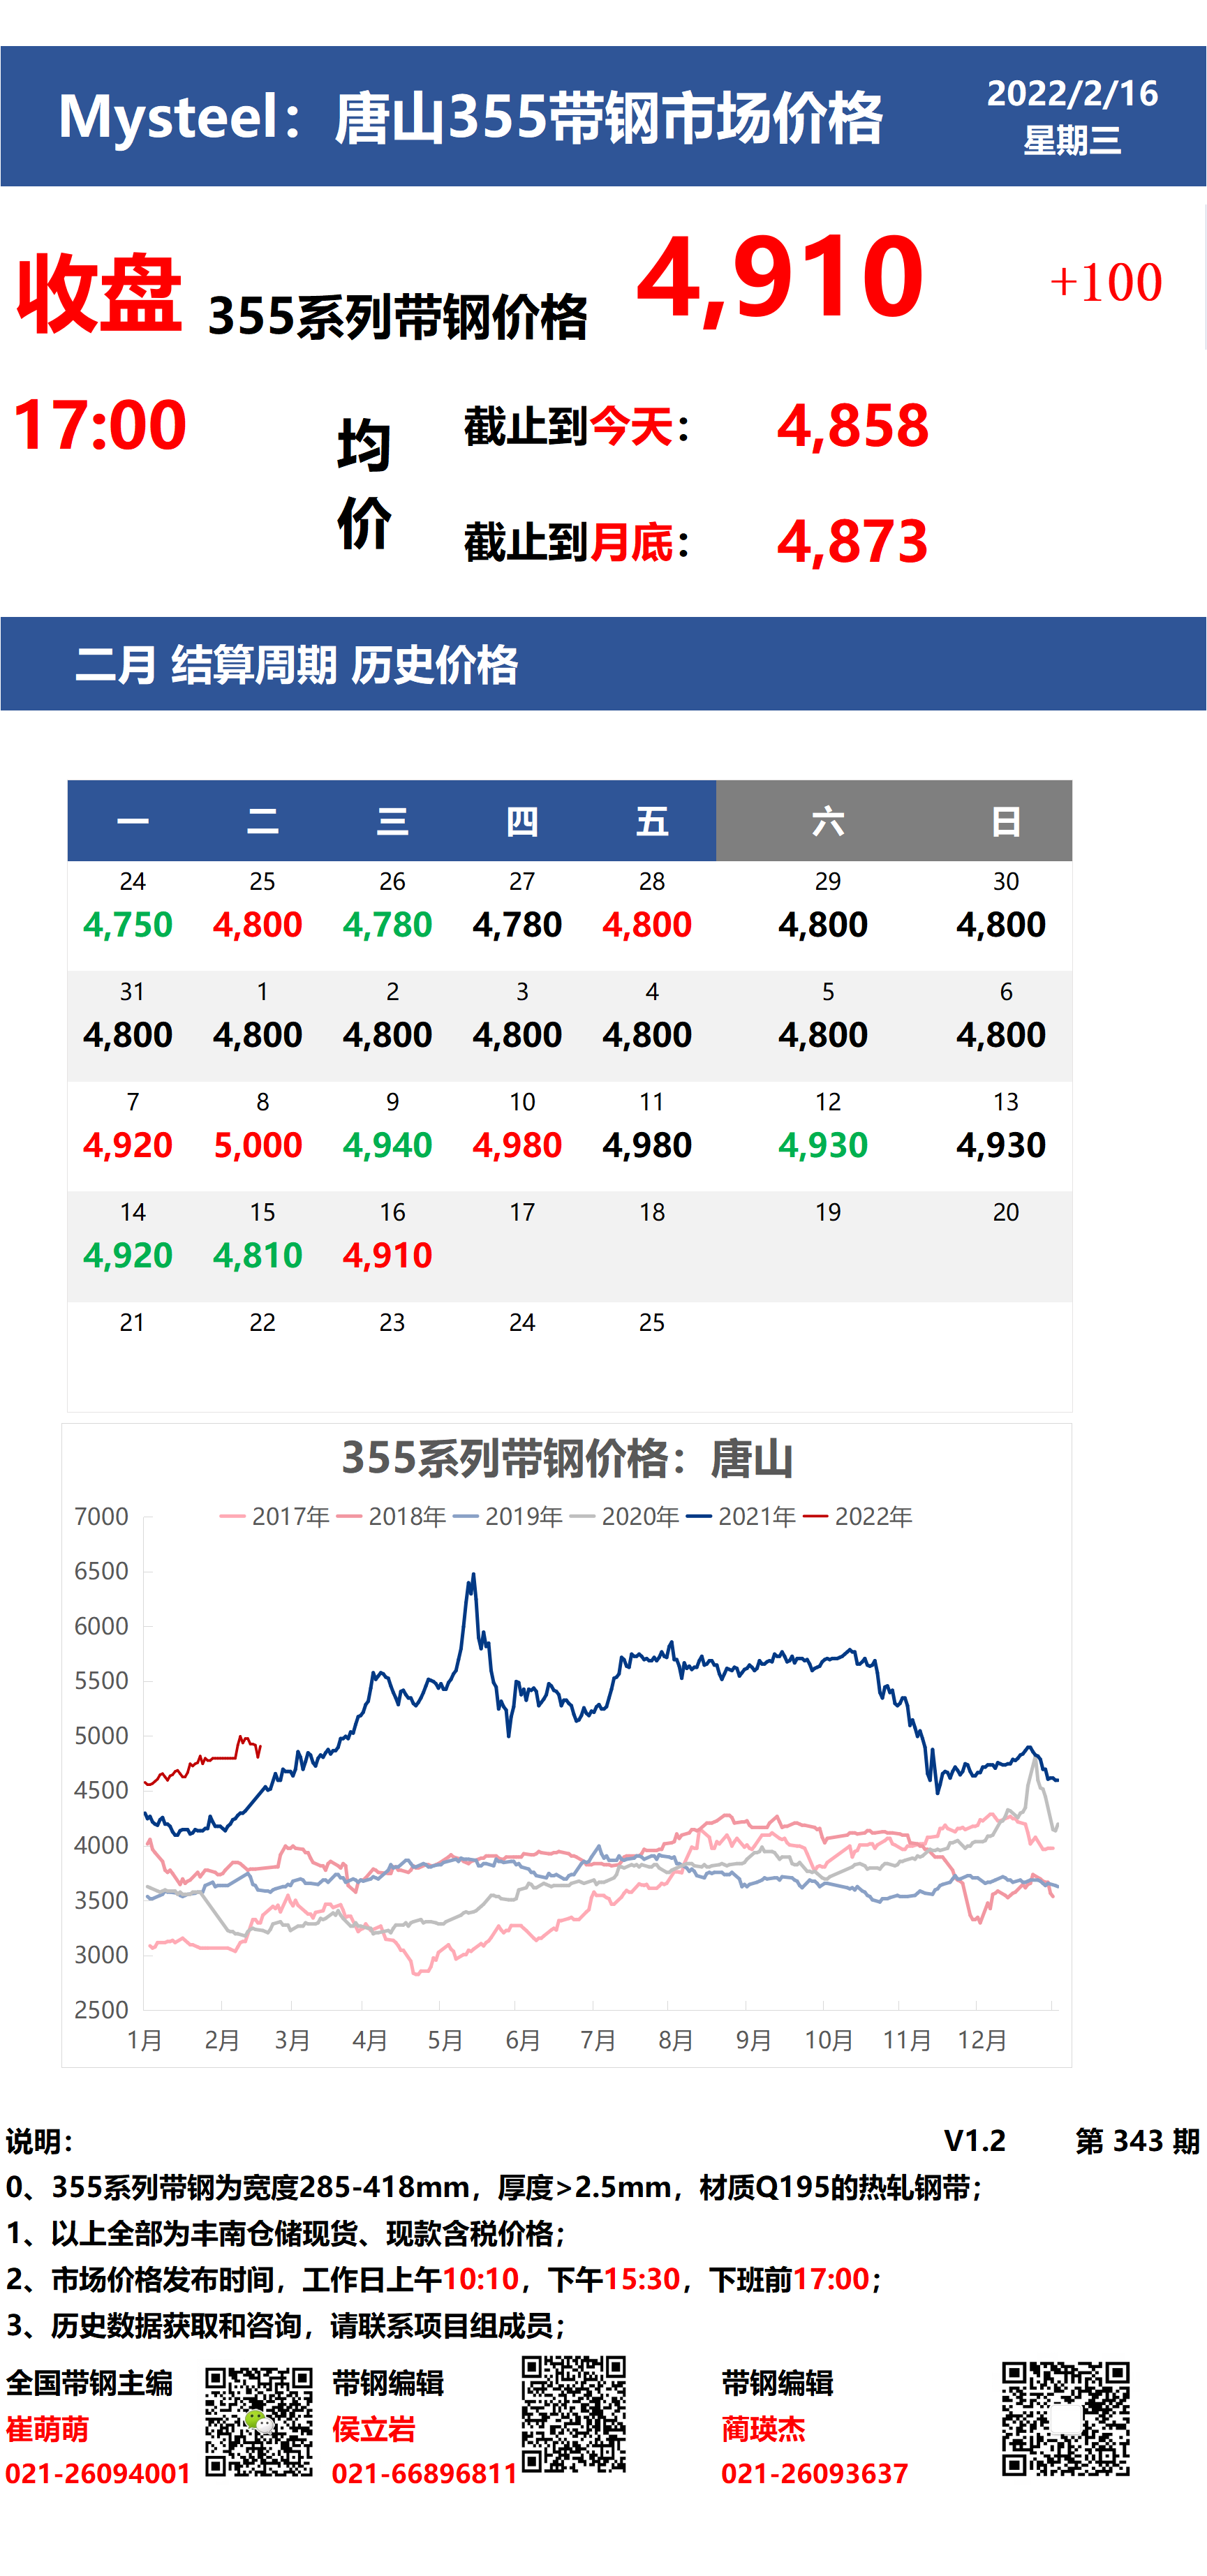Select the 4,873 month-end average value
Viewport: 1207px width, 2576px height.
point(853,541)
